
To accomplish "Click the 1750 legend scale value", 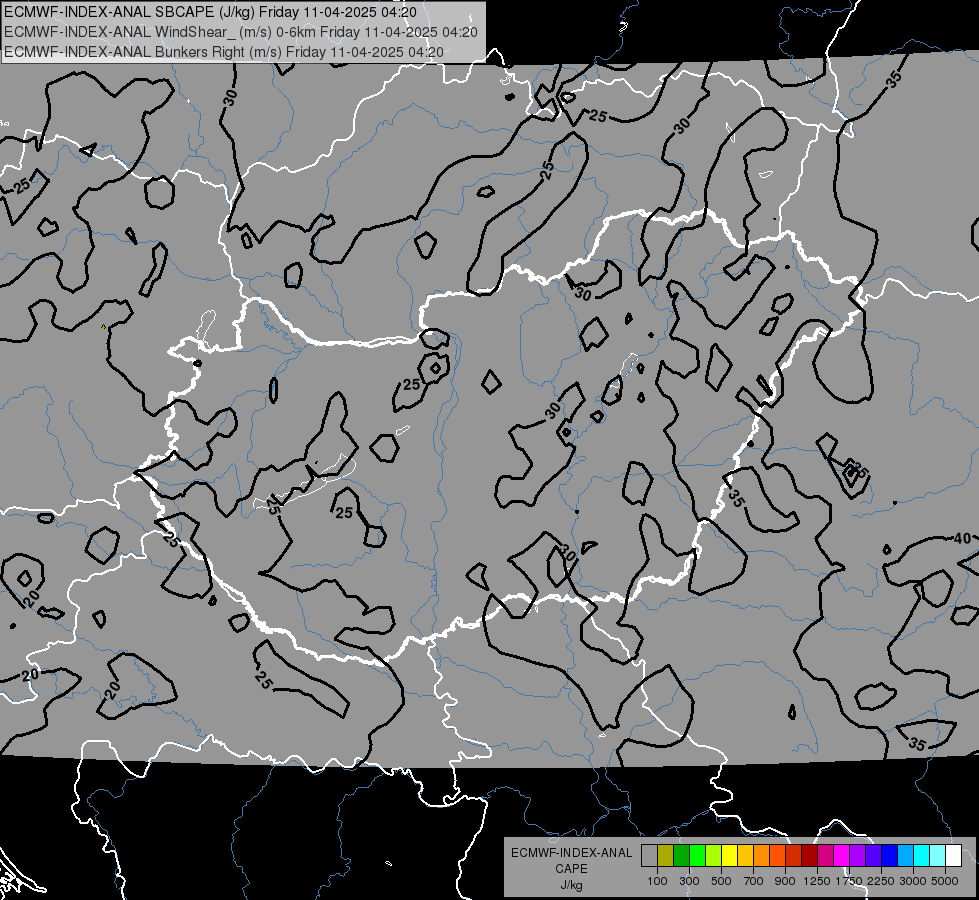I will click(x=849, y=881).
